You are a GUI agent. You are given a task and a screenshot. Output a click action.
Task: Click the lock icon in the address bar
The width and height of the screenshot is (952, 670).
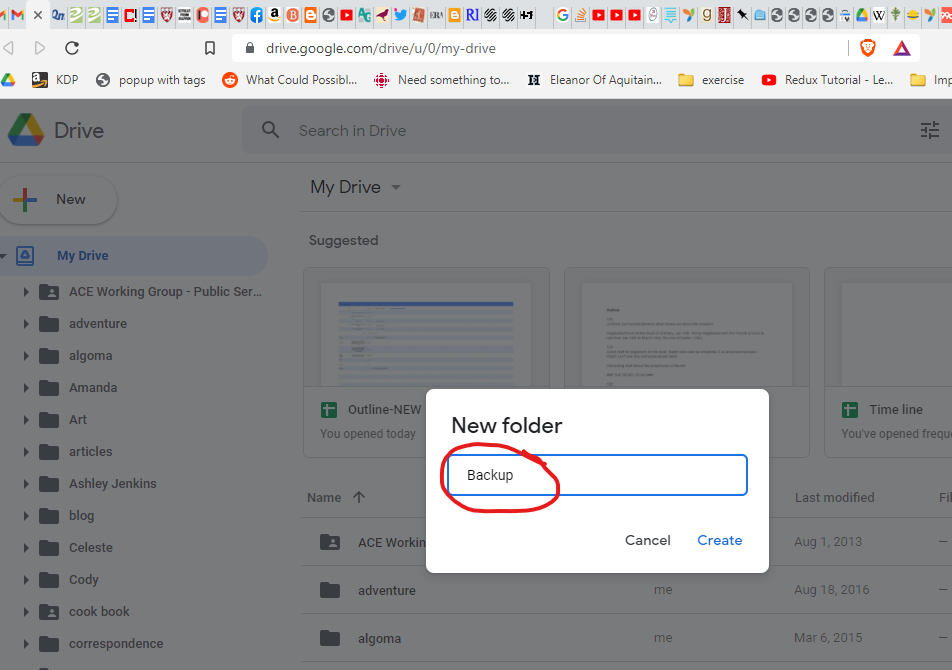pyautogui.click(x=250, y=48)
